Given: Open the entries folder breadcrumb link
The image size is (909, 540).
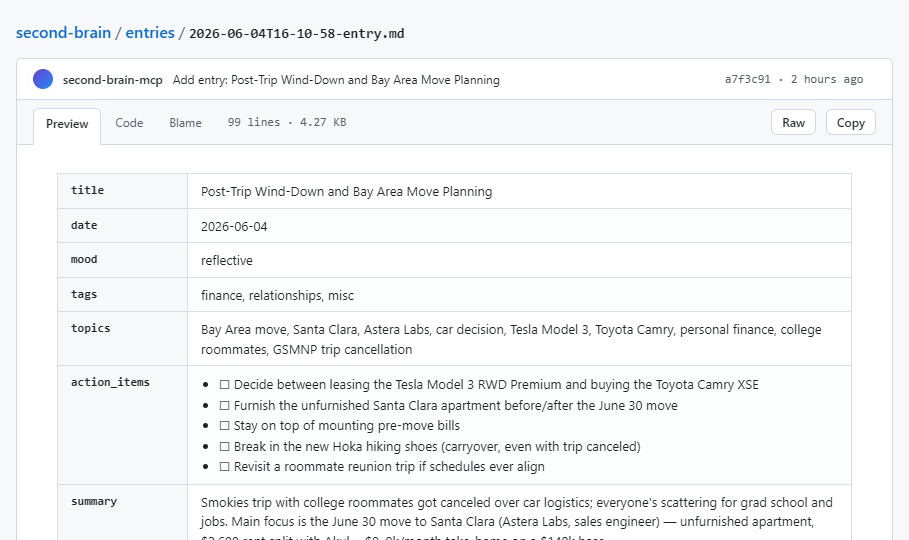Looking at the screenshot, I should (x=150, y=33).
